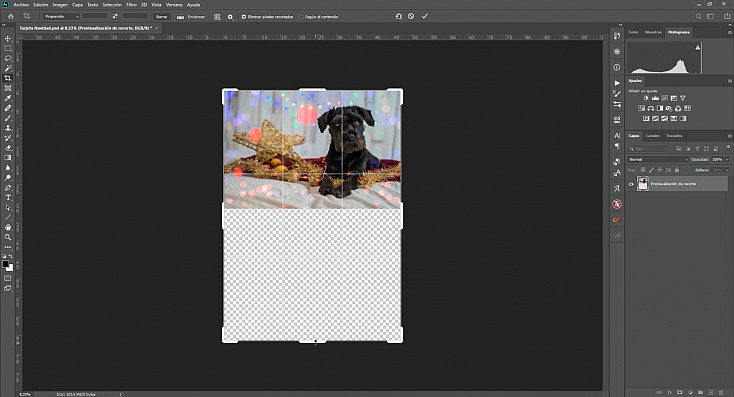Select the Type tool
This screenshot has height=397, width=734.
click(8, 198)
